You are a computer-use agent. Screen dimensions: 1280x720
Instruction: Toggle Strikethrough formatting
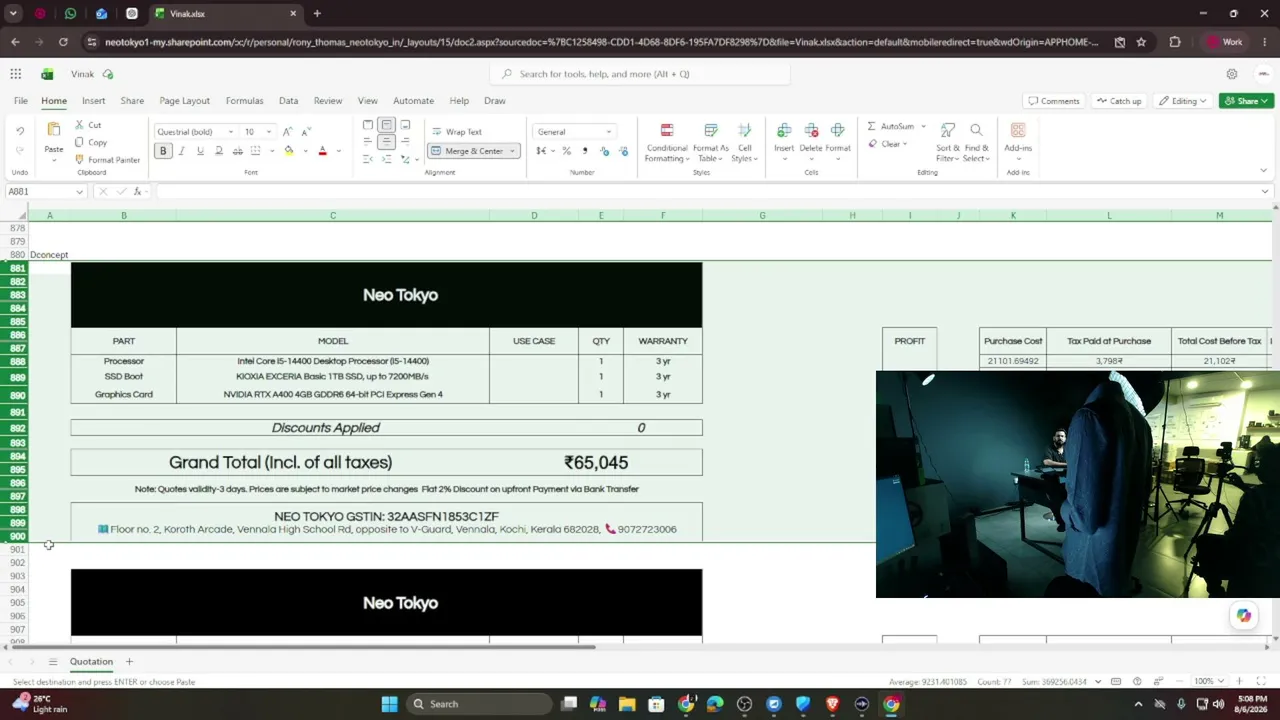coord(237,151)
